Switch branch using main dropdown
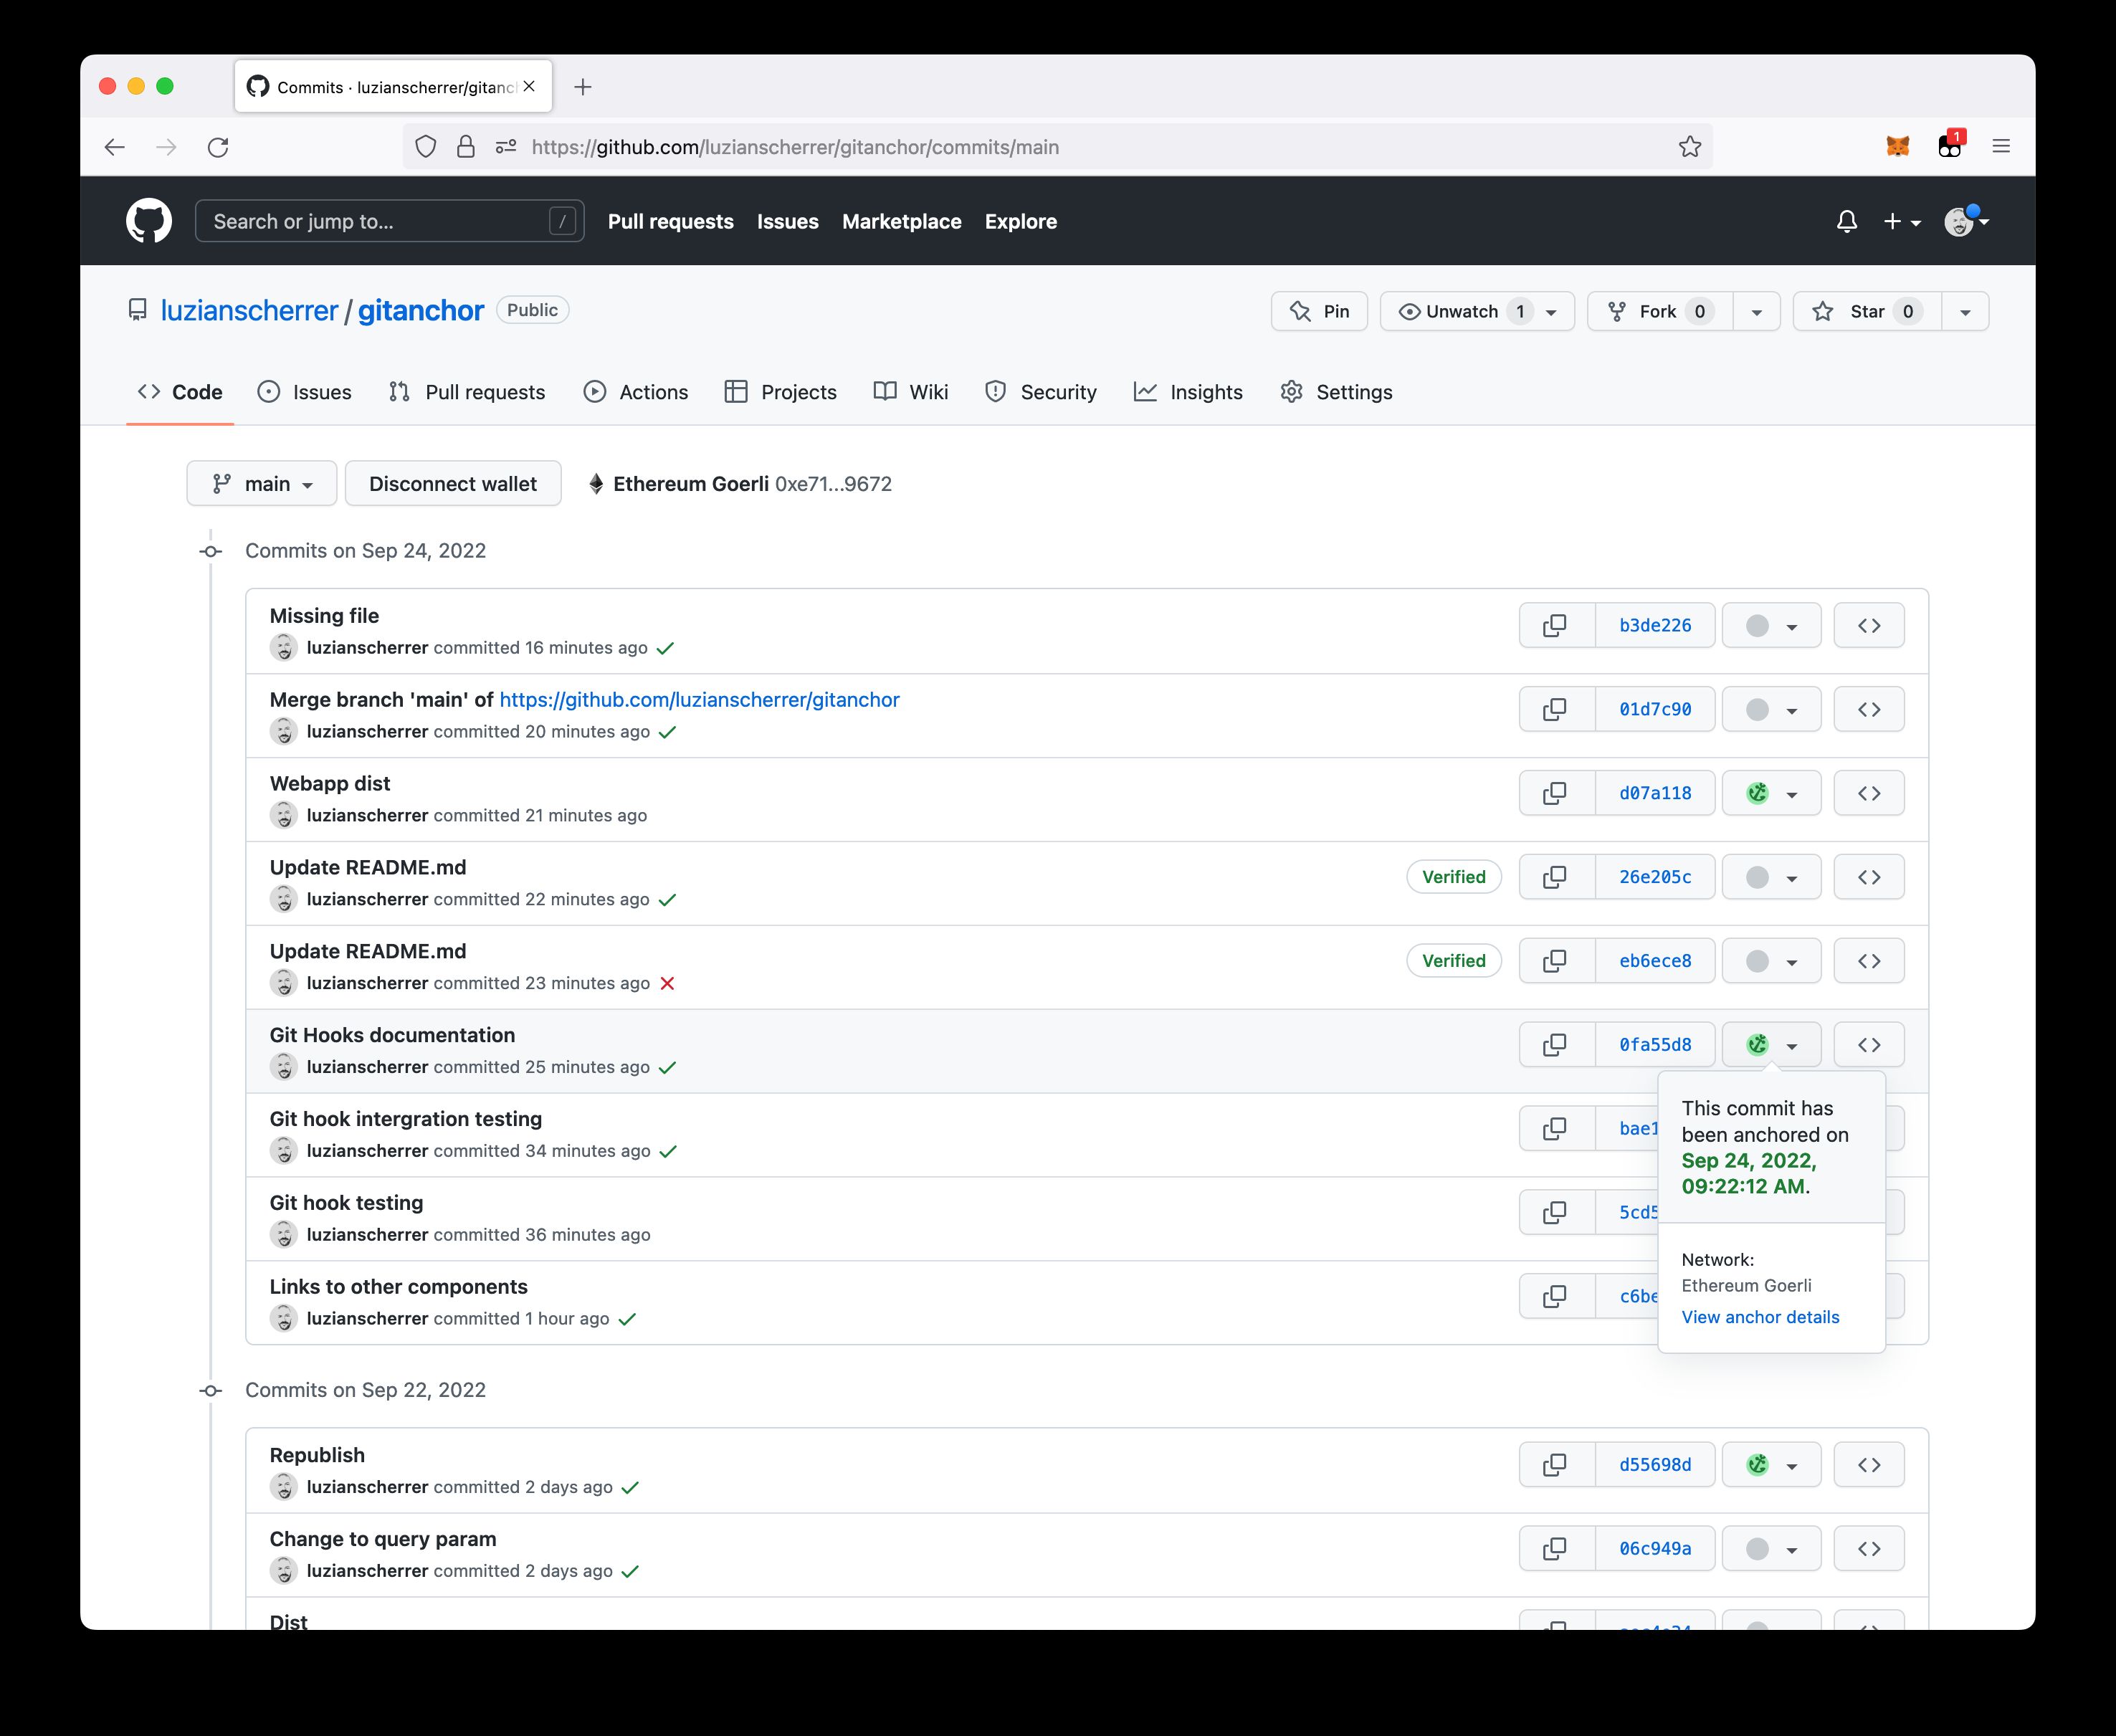2116x1736 pixels. point(262,484)
